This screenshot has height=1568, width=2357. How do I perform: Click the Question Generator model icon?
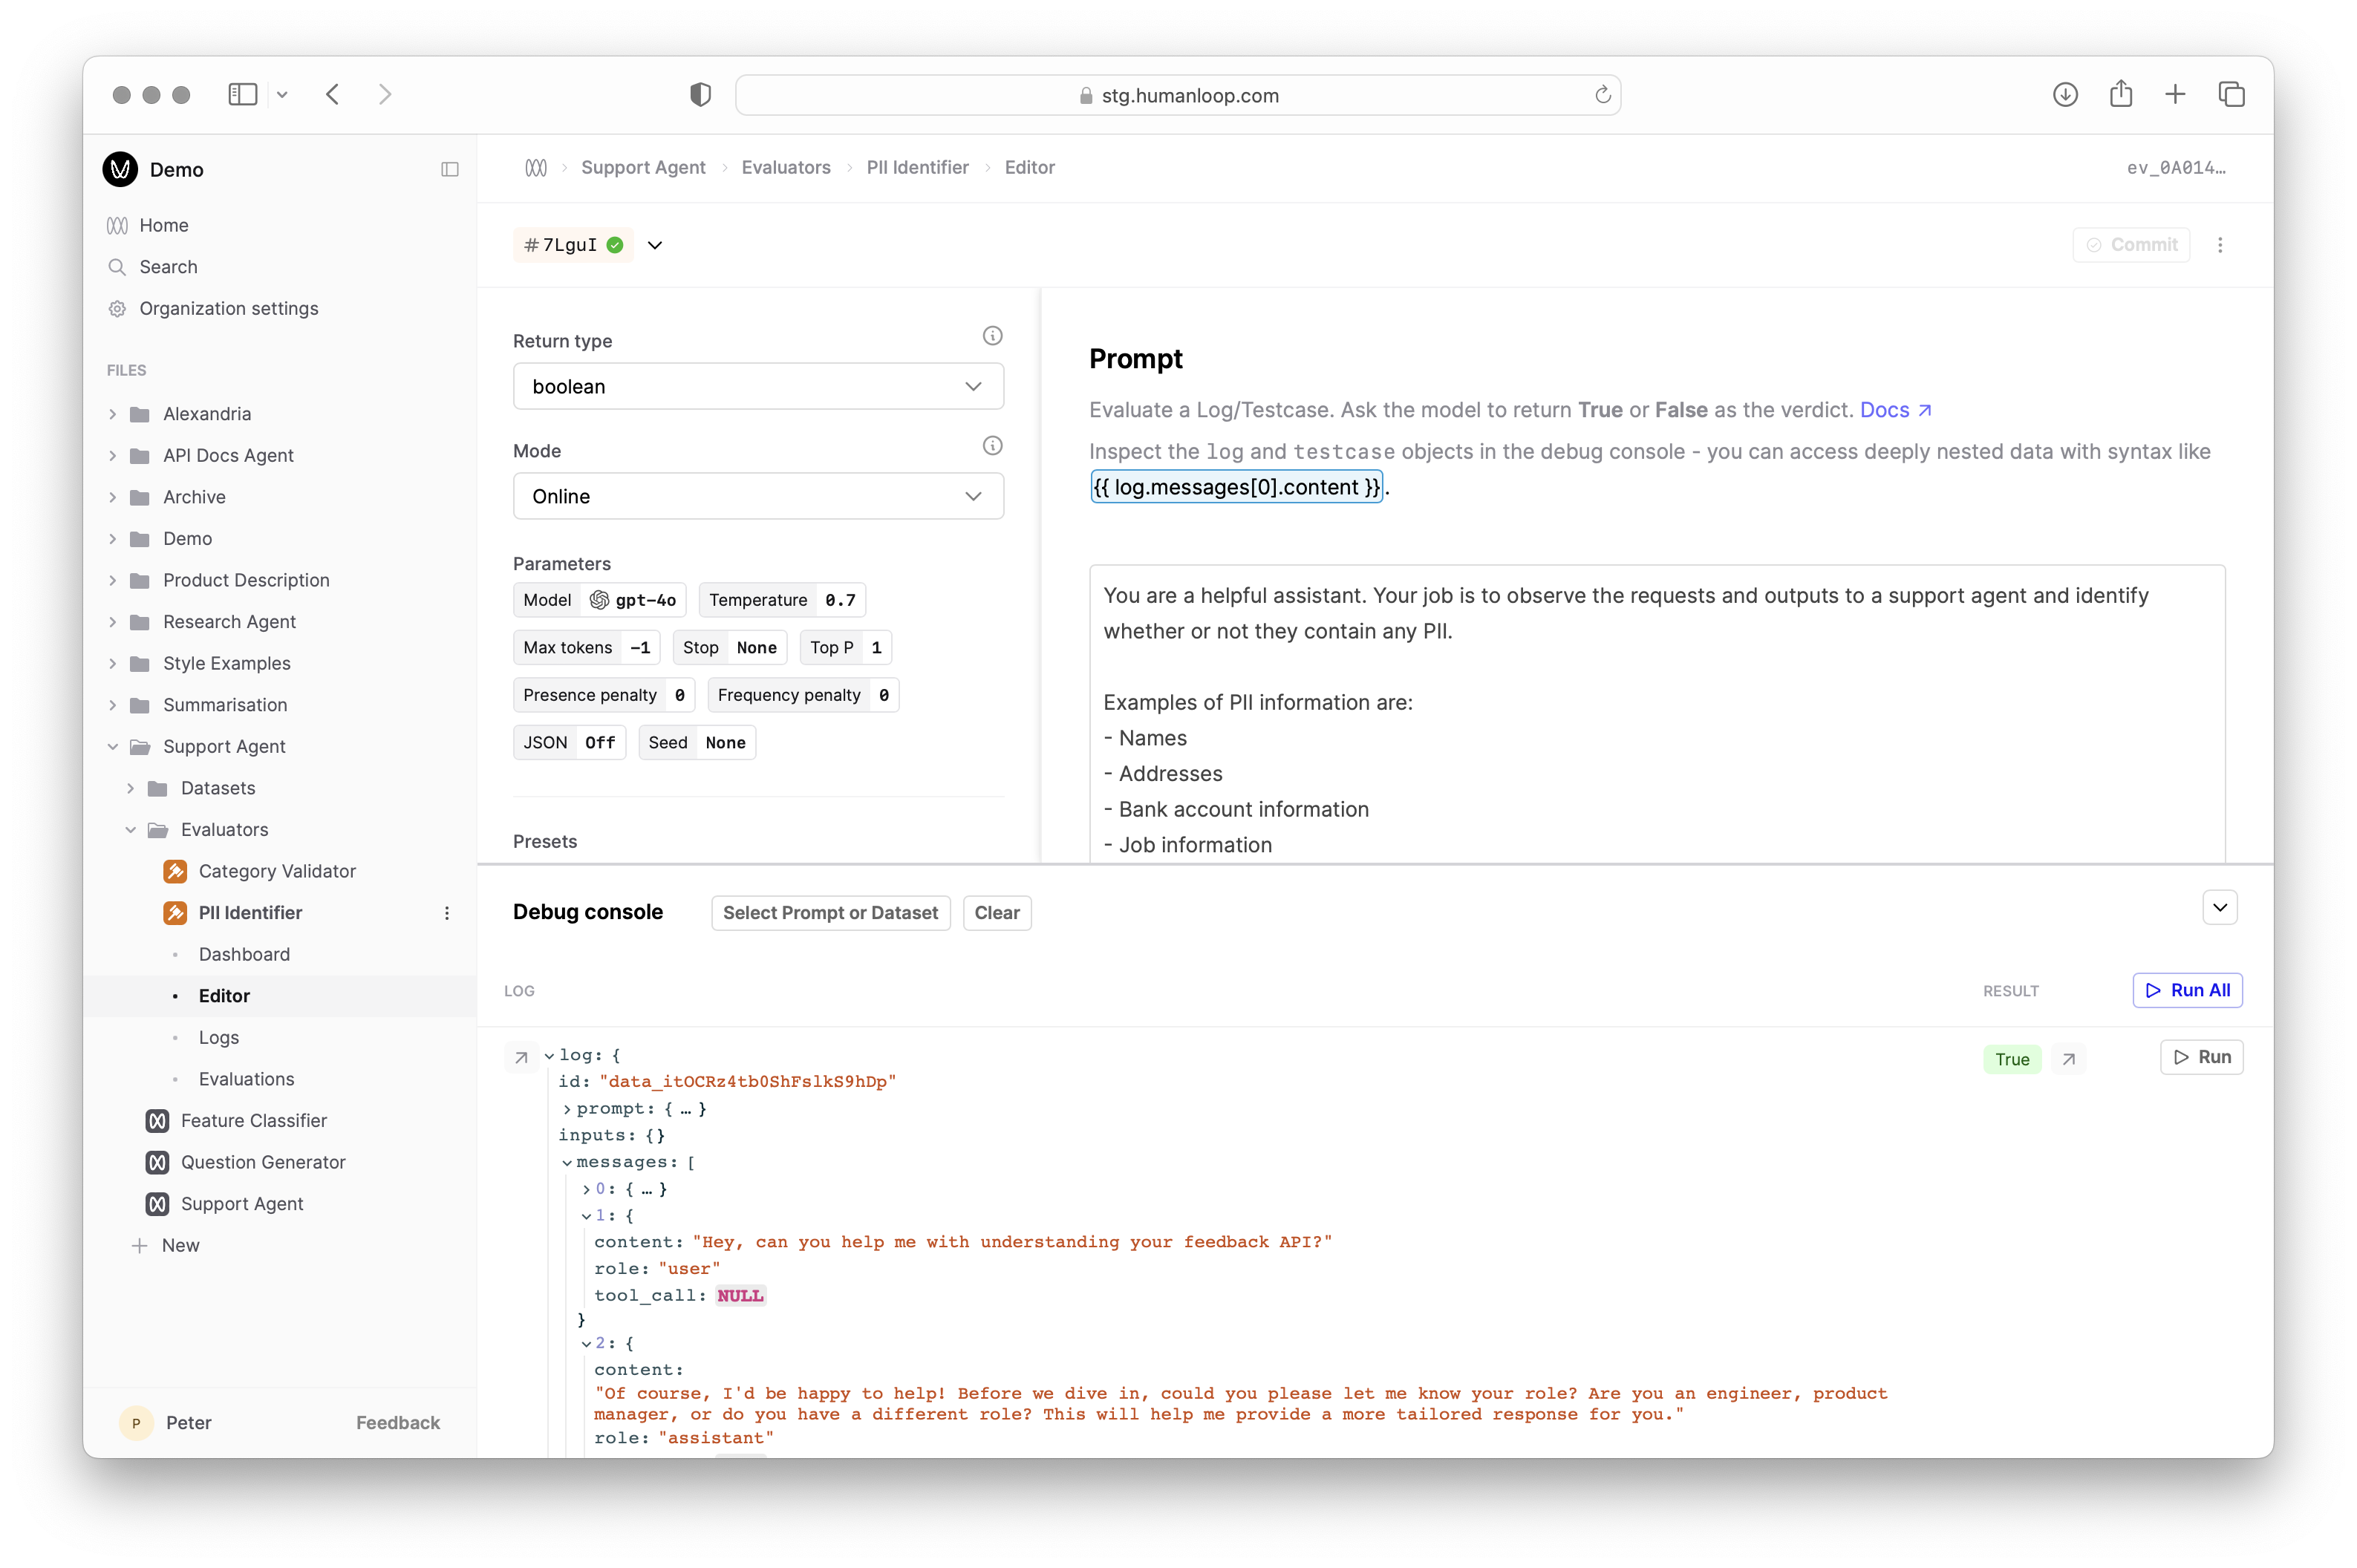click(x=157, y=1162)
